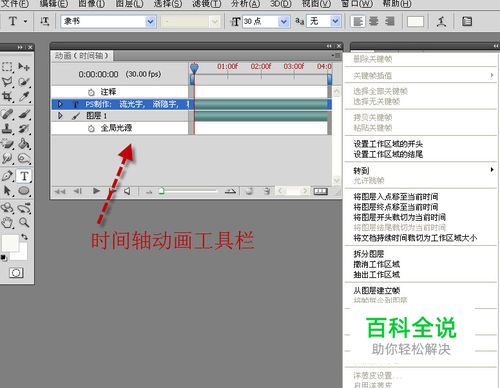Screen dimensions: 500x388
Task: Toggle timeline audio playback speaker
Action: pyautogui.click(x=127, y=191)
